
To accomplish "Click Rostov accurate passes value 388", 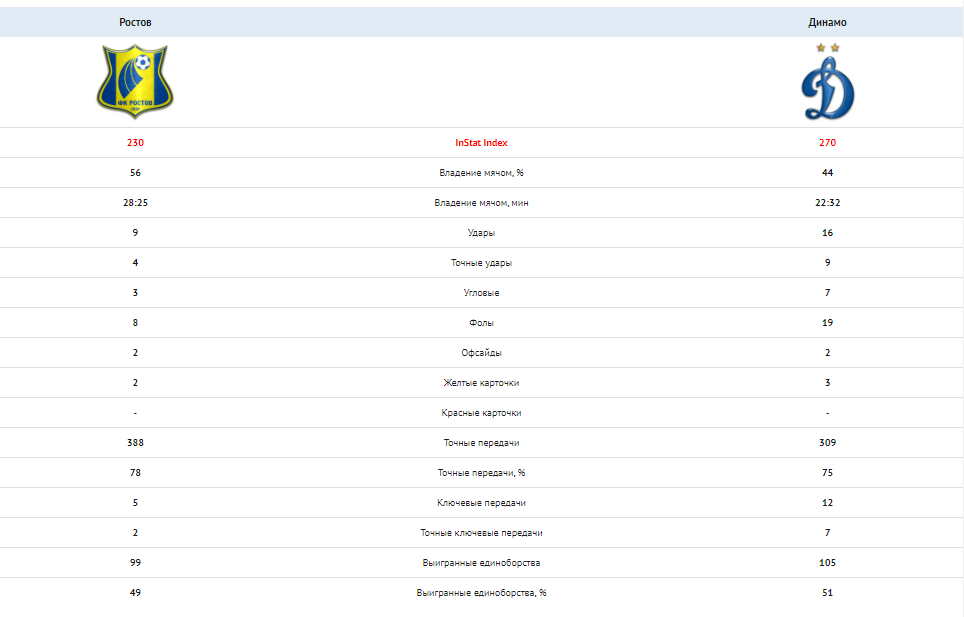I will click(x=135, y=443).
